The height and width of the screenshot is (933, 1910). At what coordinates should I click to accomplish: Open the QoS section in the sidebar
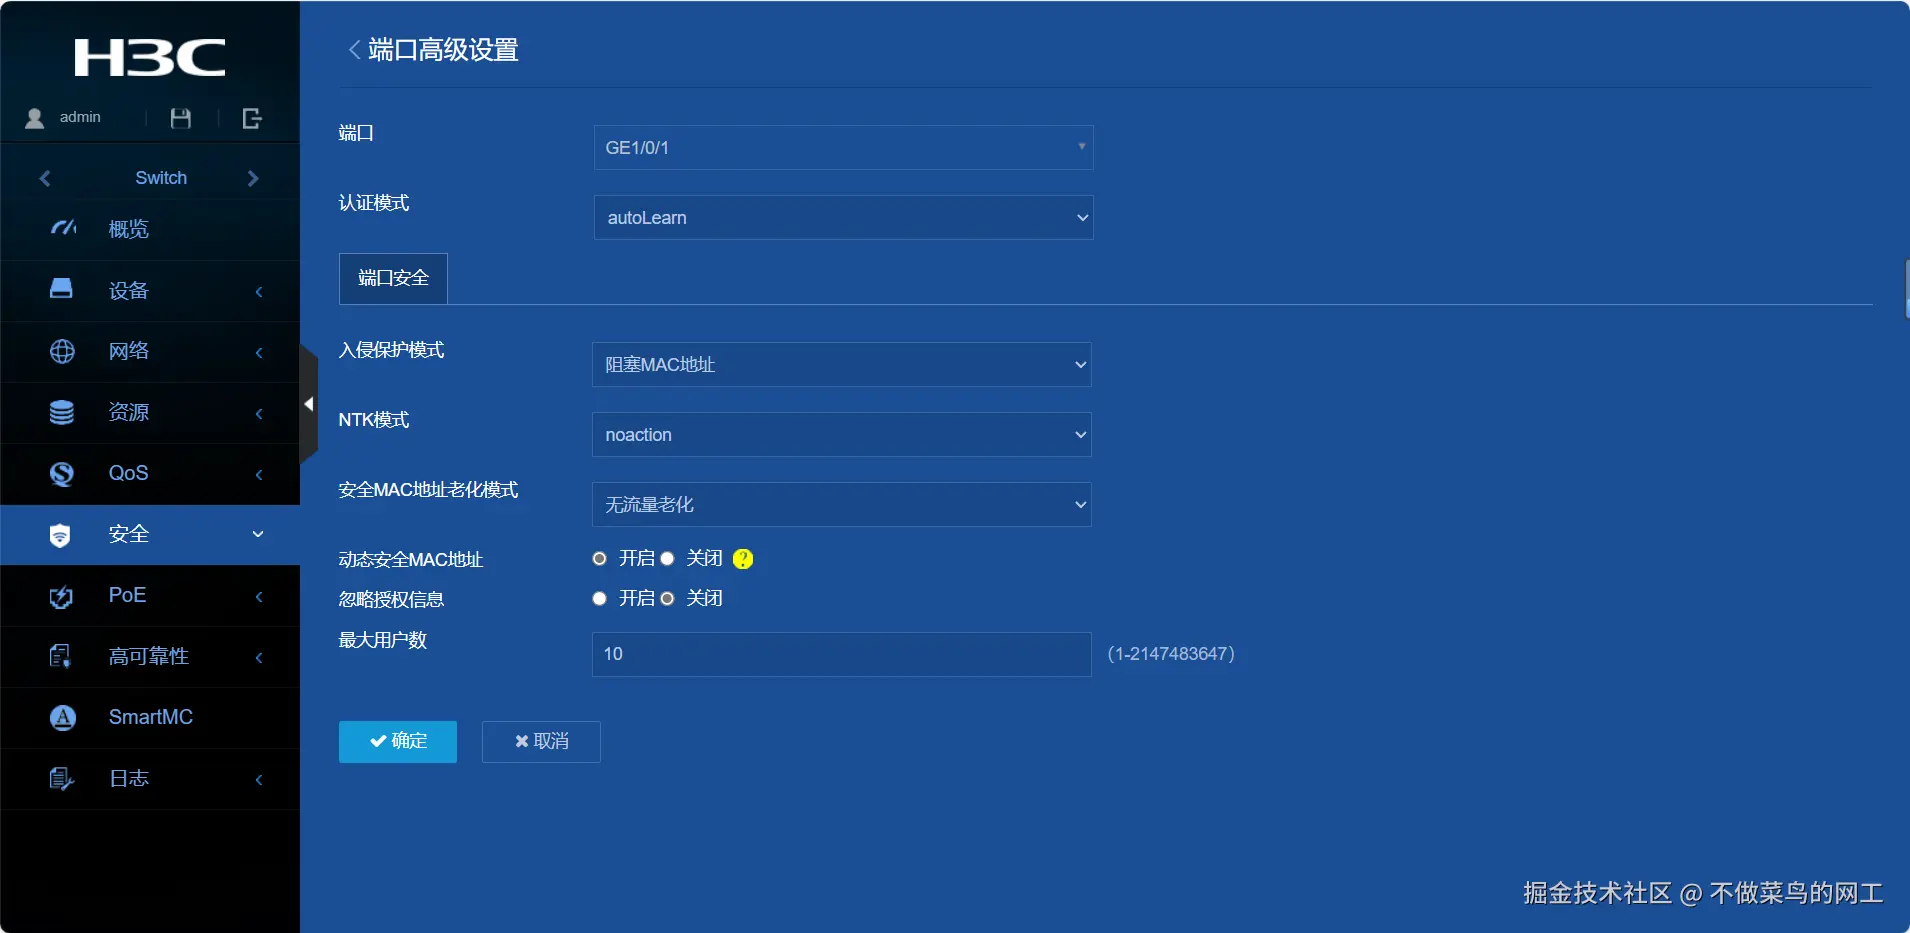point(129,472)
